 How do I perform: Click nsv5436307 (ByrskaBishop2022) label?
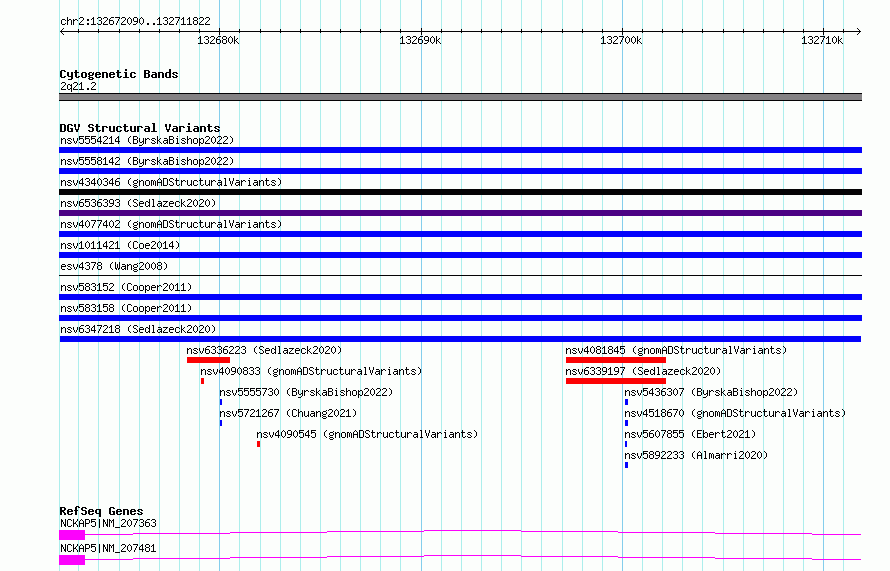click(x=711, y=392)
